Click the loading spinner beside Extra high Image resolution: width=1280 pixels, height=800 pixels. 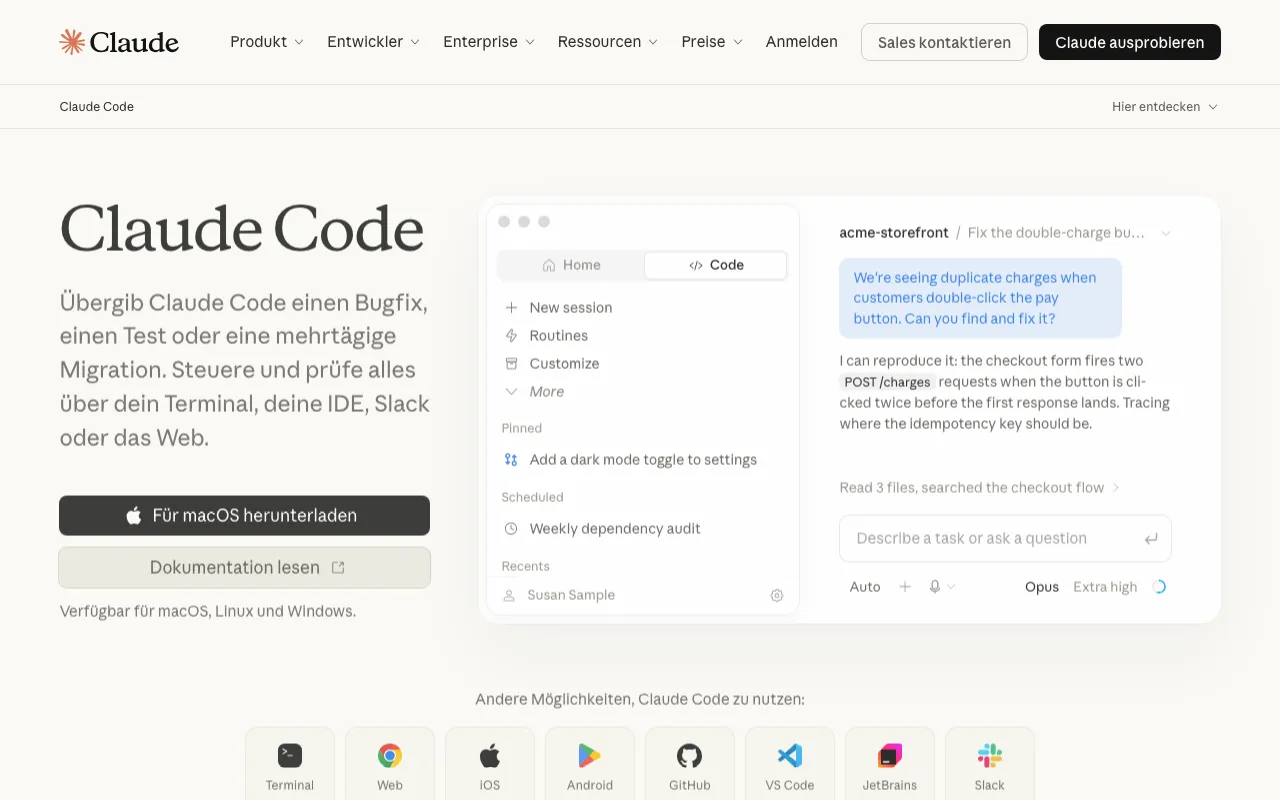tap(1159, 587)
